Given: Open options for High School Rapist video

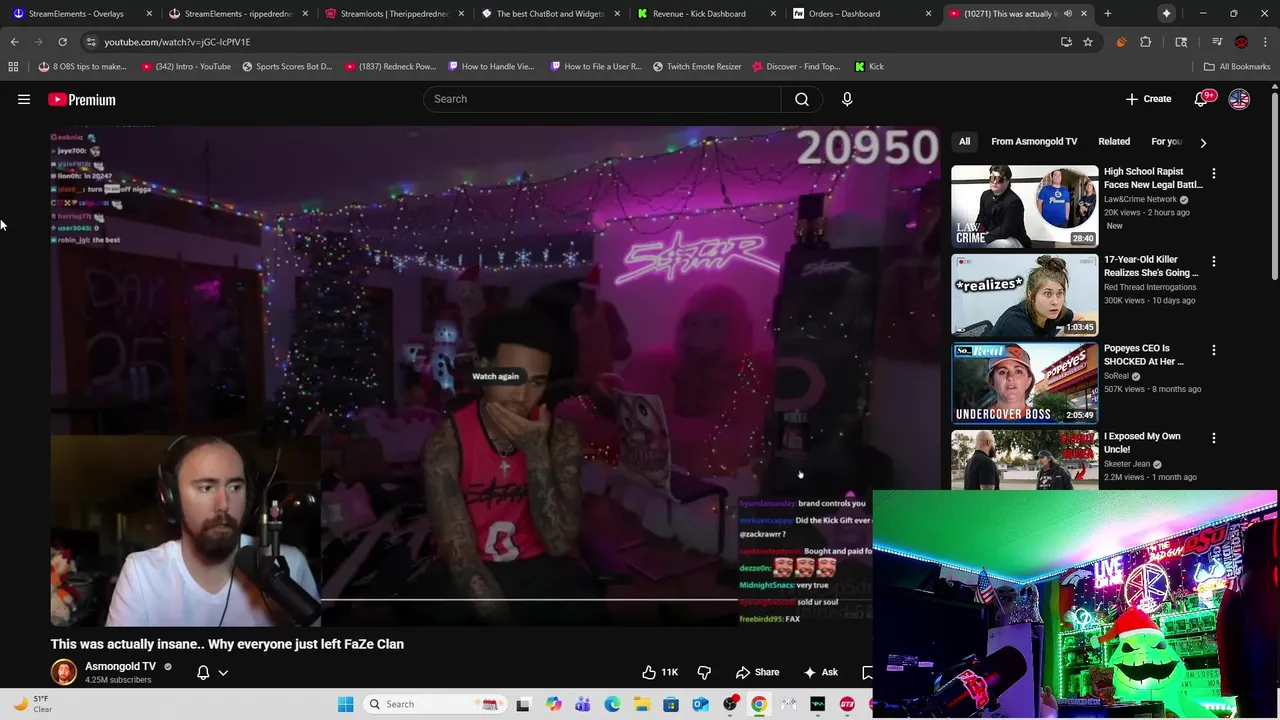Looking at the screenshot, I should tap(1213, 173).
